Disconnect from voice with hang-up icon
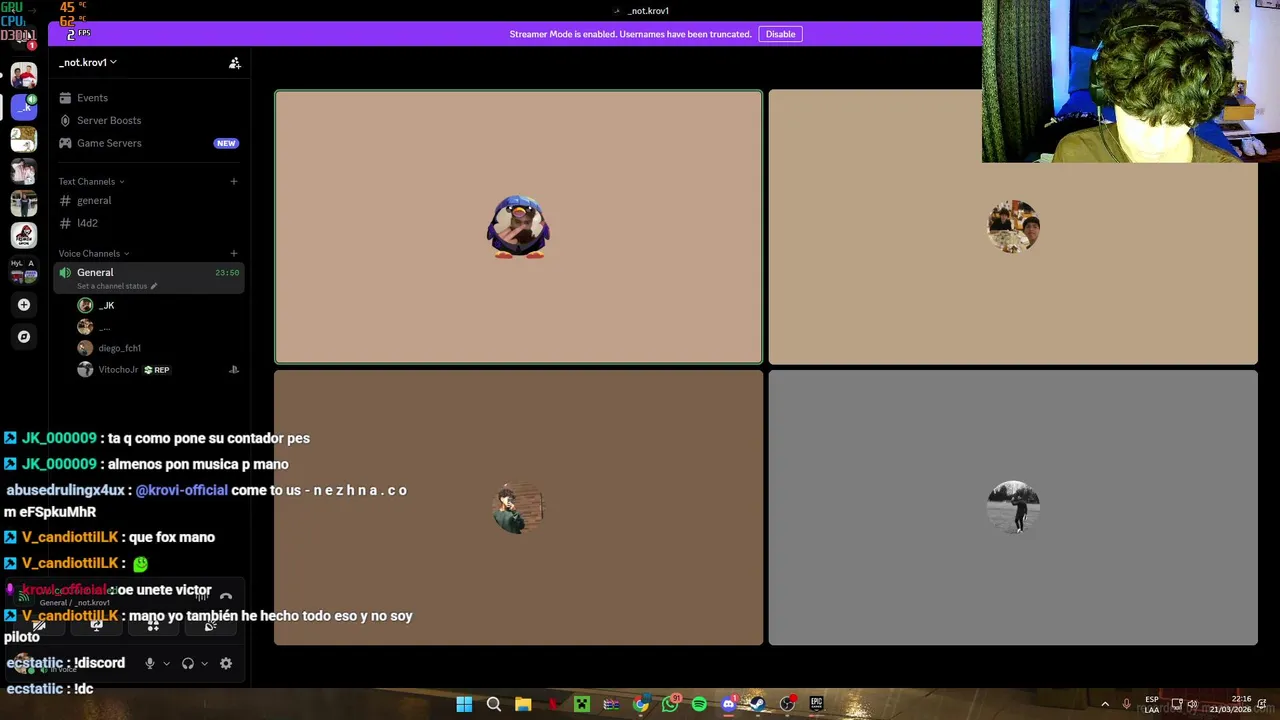 coord(226,598)
